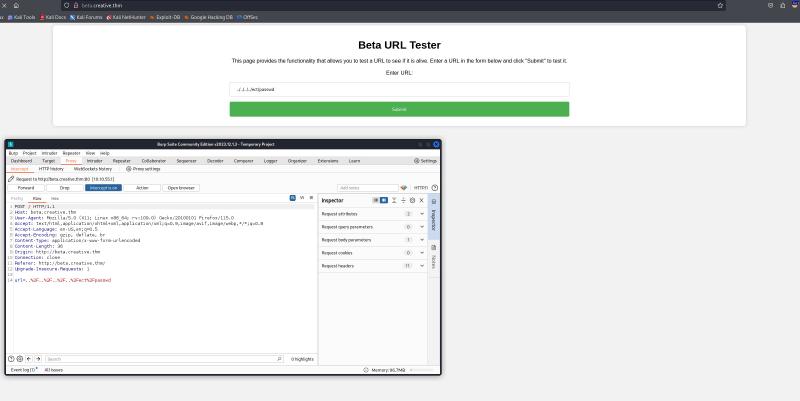Expand Request body parameters section
800x401 pixels.
point(421,240)
